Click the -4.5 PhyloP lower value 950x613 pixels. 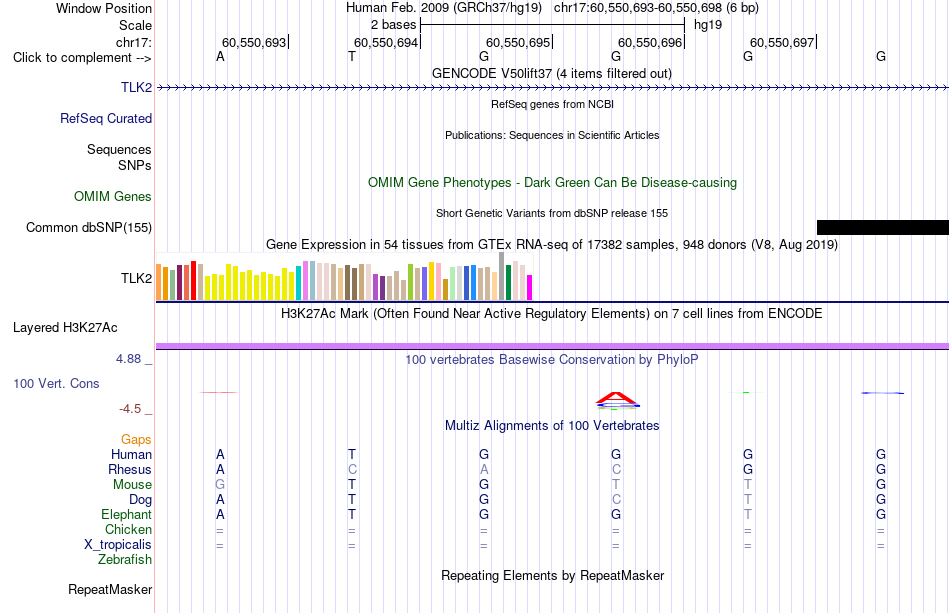[x=130, y=409]
